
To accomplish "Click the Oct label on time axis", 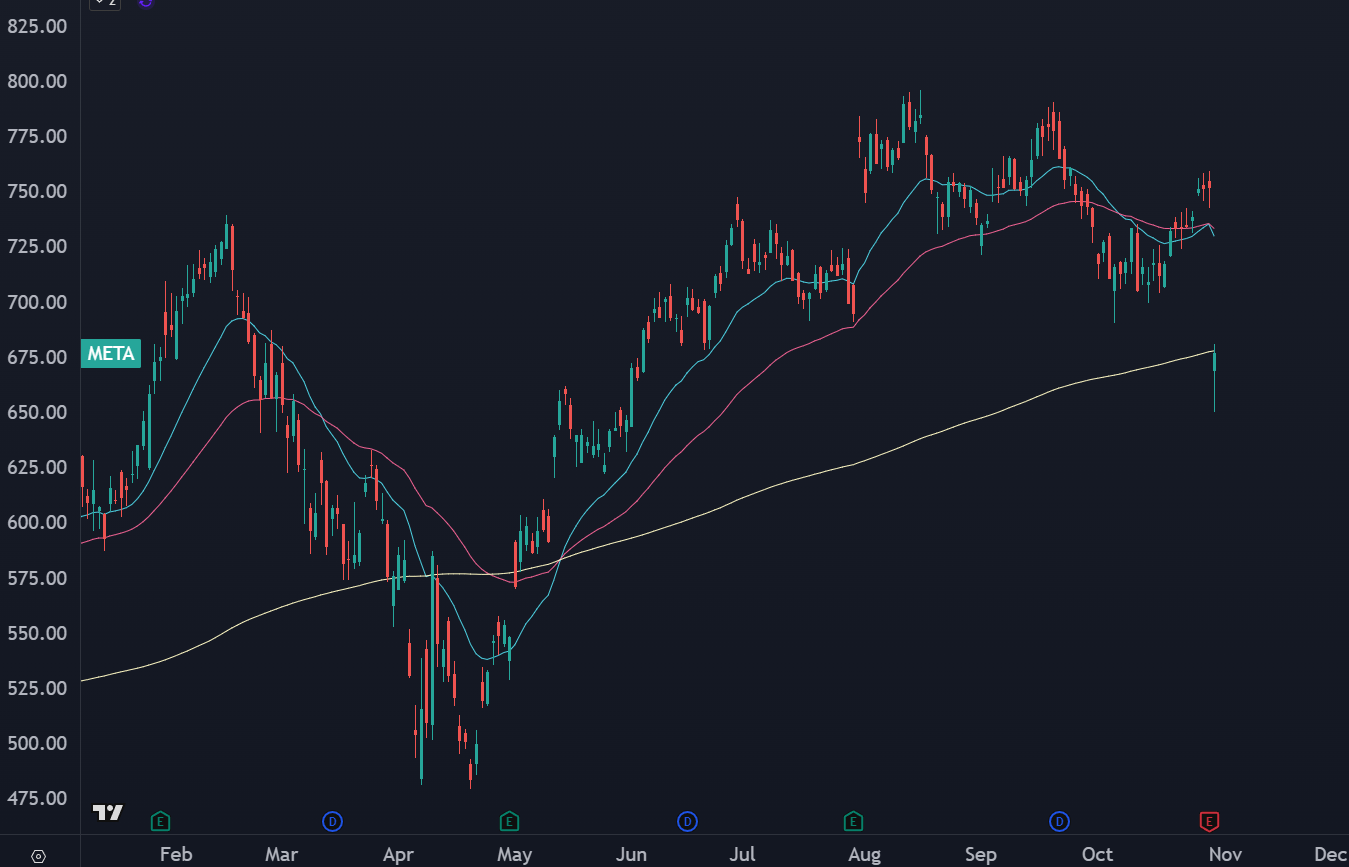I will [x=1097, y=854].
